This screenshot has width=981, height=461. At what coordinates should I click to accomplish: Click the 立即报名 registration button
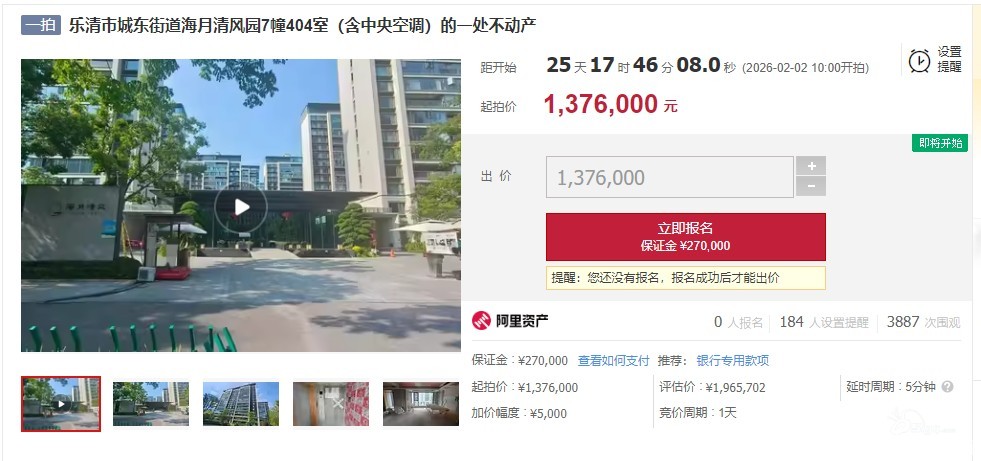pos(686,236)
